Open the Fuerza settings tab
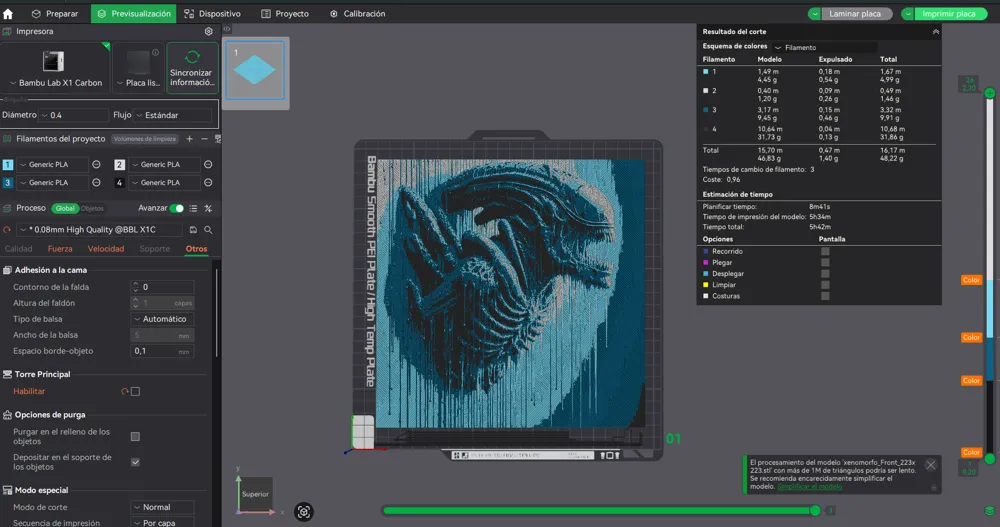This screenshot has height=527, width=1000. (x=60, y=249)
